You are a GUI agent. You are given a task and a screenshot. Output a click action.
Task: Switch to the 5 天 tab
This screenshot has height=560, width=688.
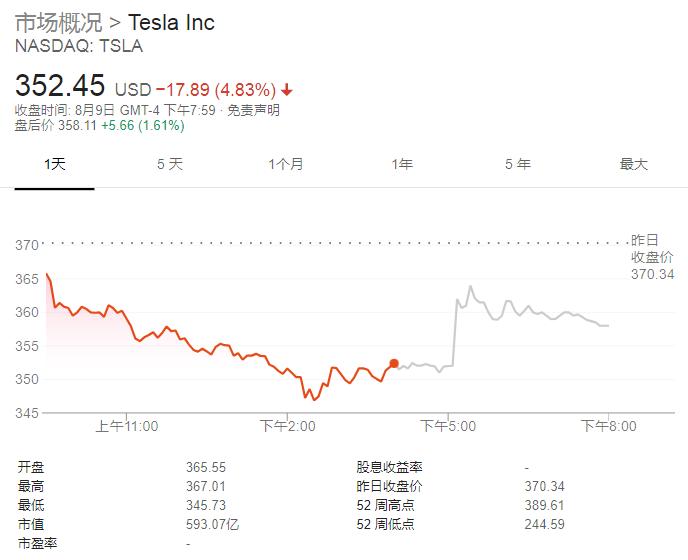pyautogui.click(x=170, y=164)
